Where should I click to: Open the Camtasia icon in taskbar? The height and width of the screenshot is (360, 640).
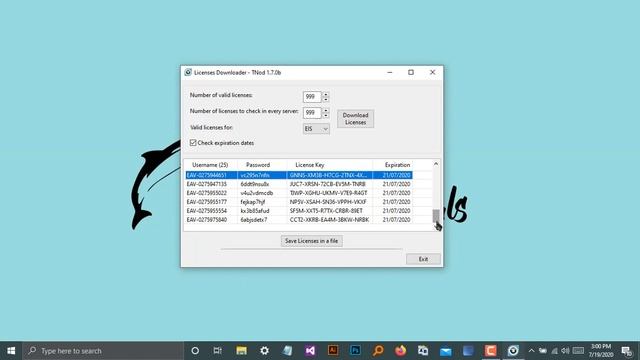tap(491, 351)
